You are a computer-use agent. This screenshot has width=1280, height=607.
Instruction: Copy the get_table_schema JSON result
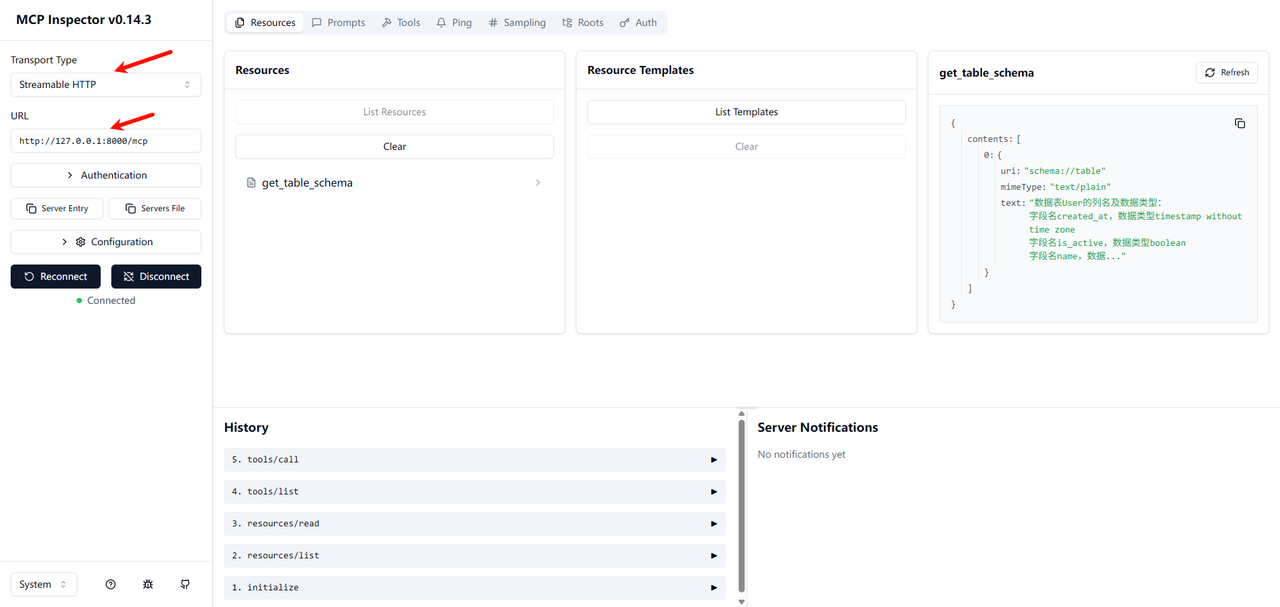pos(1239,123)
